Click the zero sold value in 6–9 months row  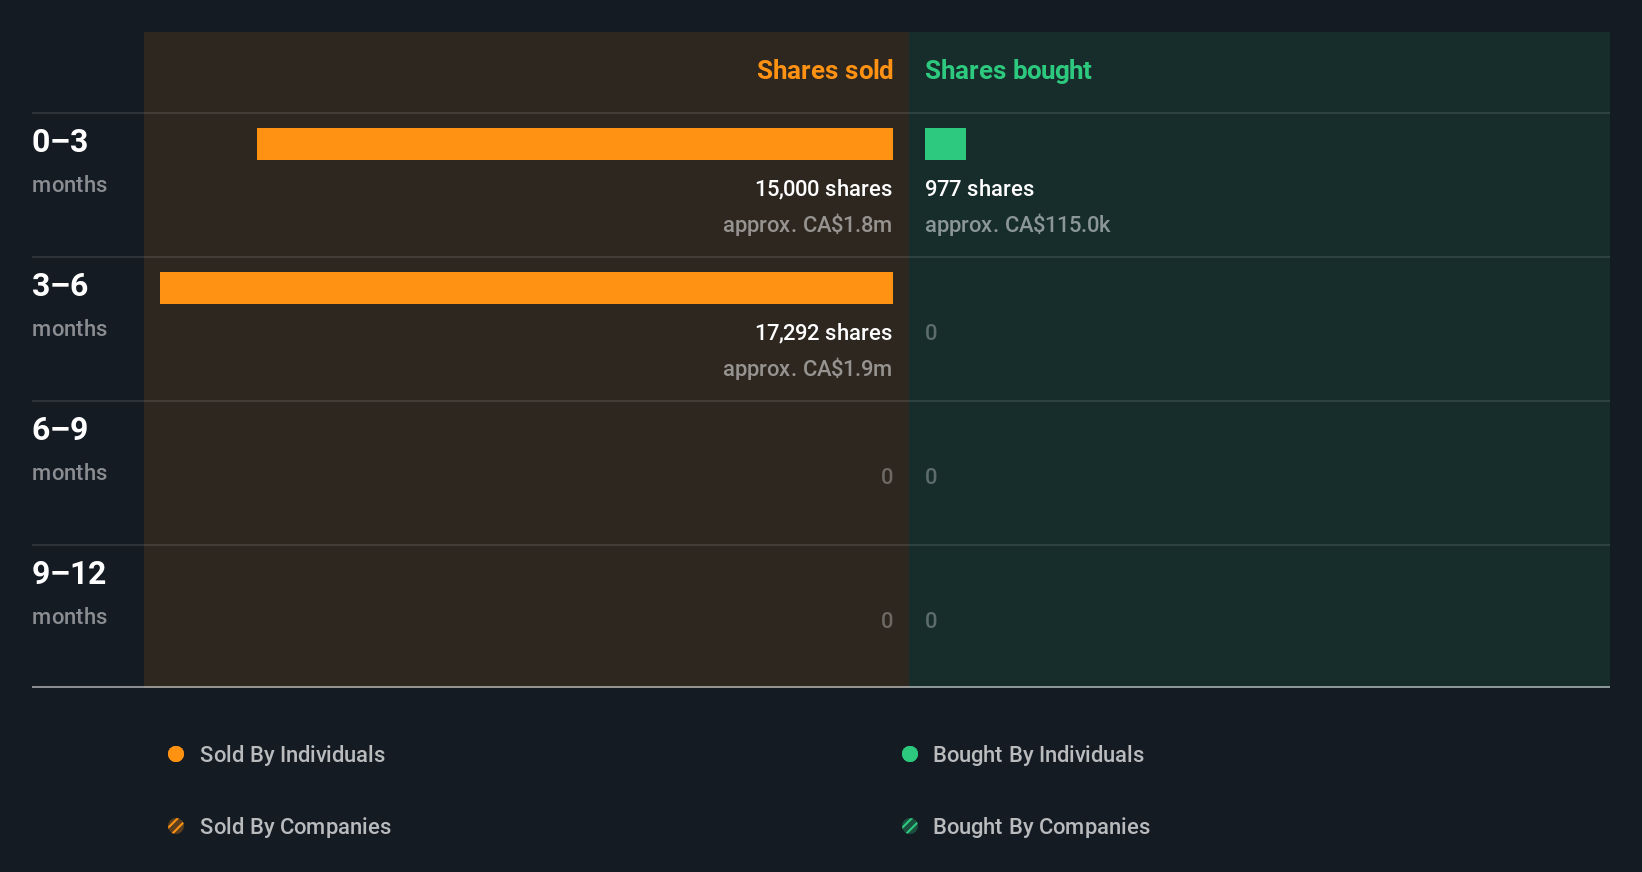pyautogui.click(x=887, y=476)
